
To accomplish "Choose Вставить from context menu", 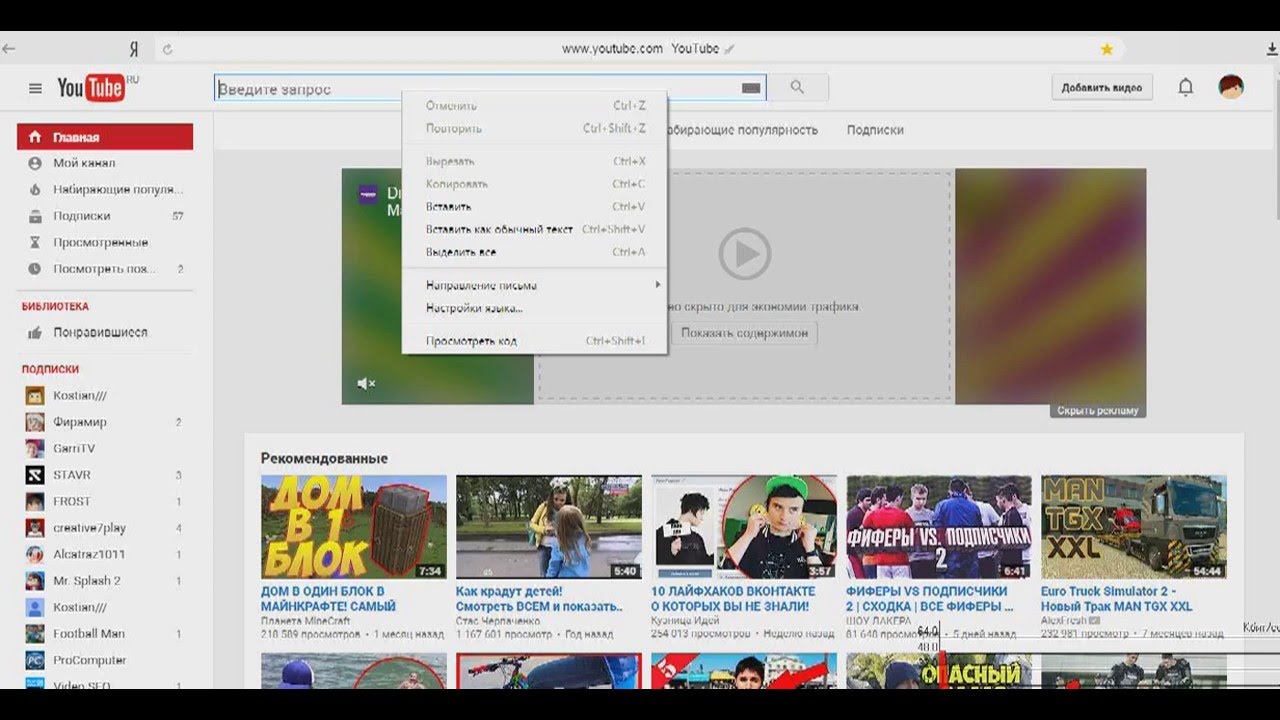I will (535, 207).
